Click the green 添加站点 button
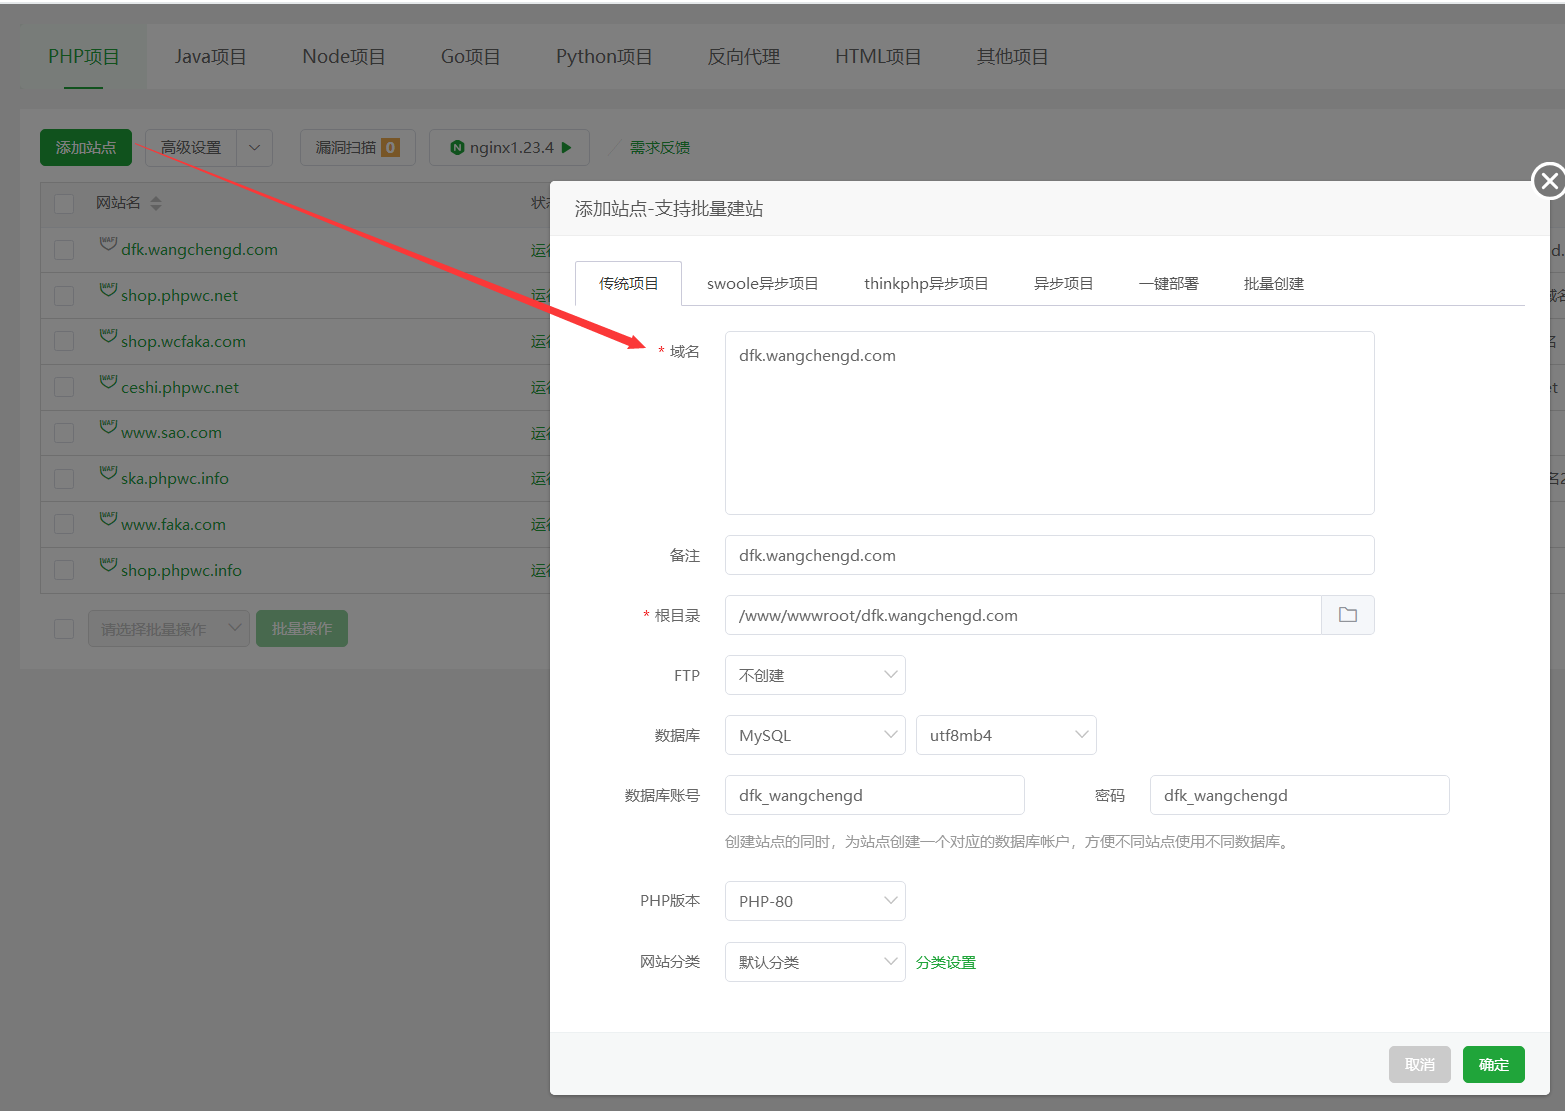 (86, 147)
